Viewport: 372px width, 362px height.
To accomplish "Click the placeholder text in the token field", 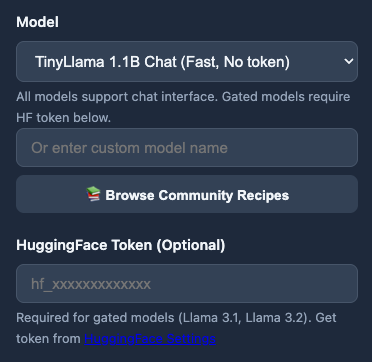I will (x=91, y=284).
